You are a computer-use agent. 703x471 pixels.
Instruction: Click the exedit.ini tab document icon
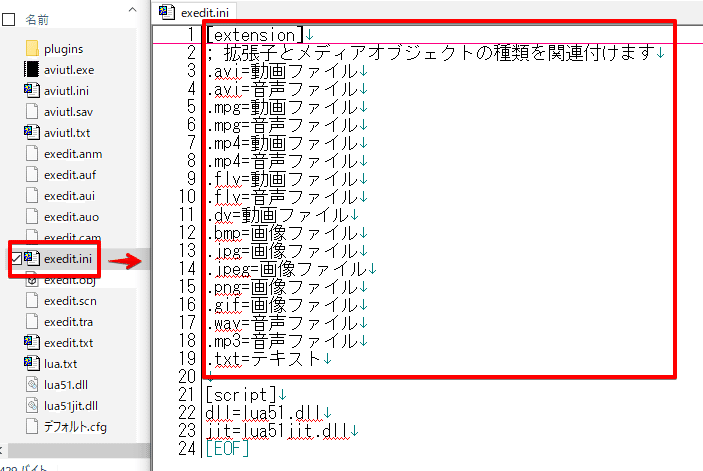coord(167,12)
